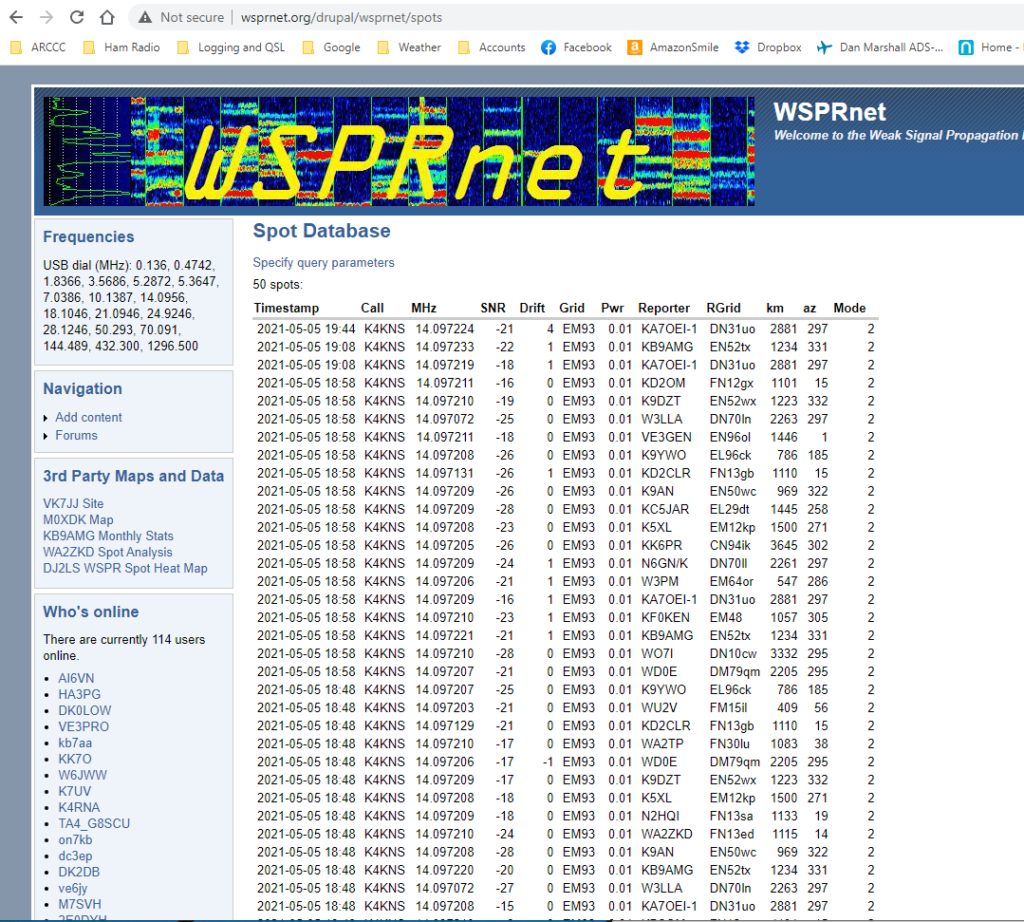Open user AI6VN in Who's online list

(75, 678)
